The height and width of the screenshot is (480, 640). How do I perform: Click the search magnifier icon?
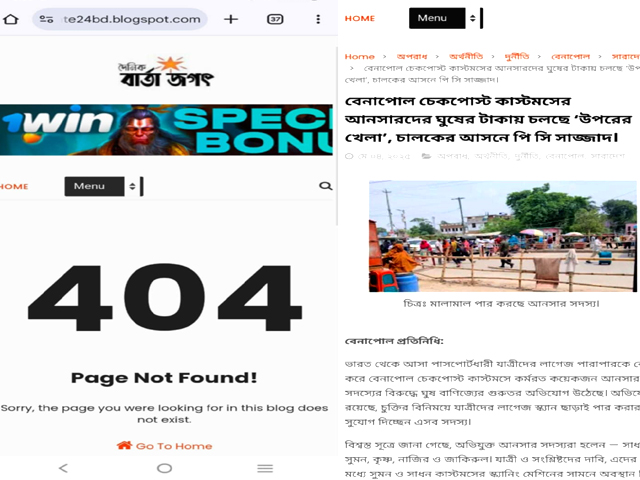pos(325,186)
